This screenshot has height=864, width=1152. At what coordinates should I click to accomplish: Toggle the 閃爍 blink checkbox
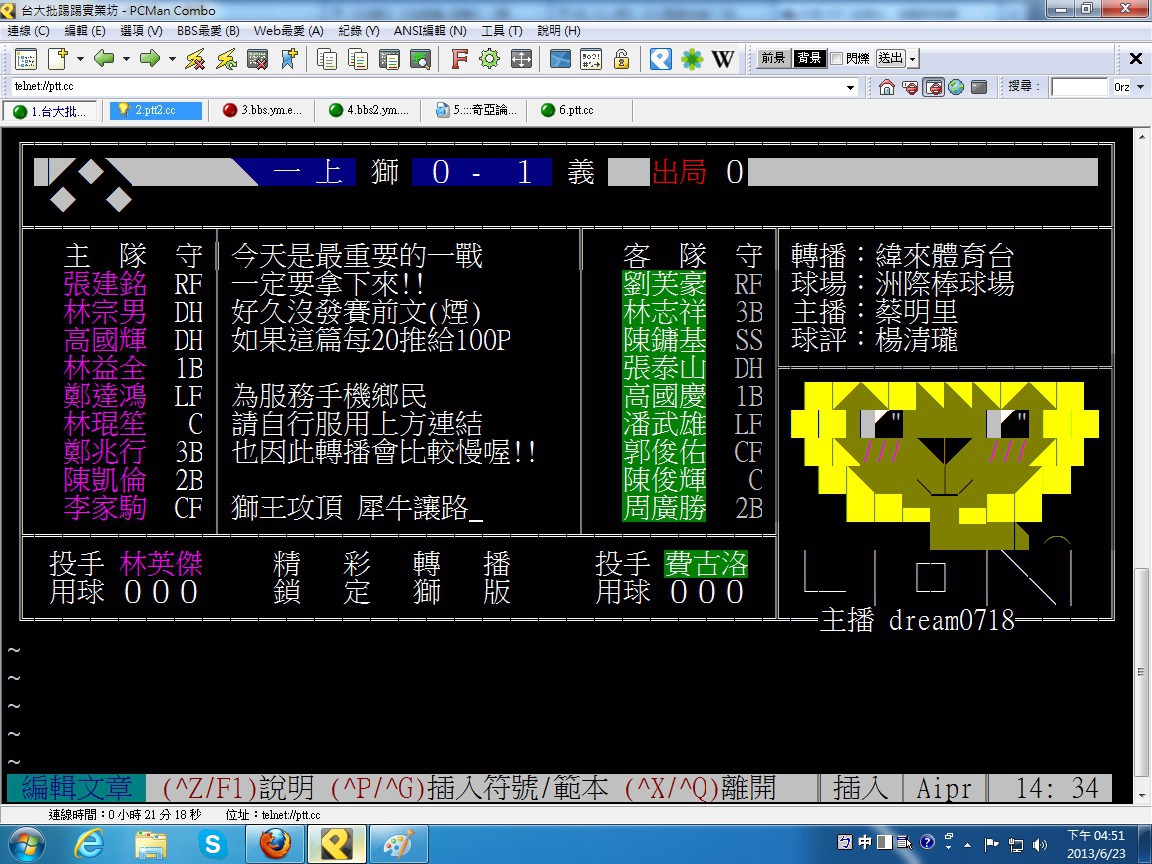click(836, 59)
